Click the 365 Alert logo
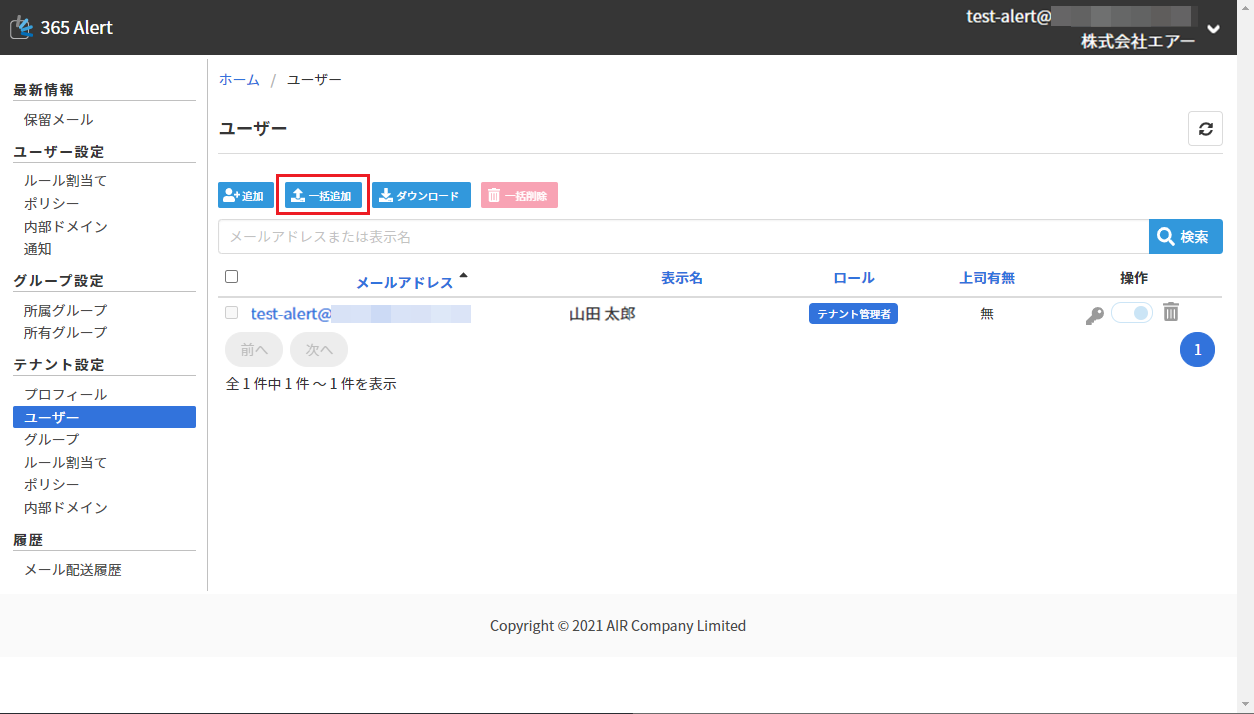Image resolution: width=1254 pixels, height=714 pixels. click(x=62, y=28)
